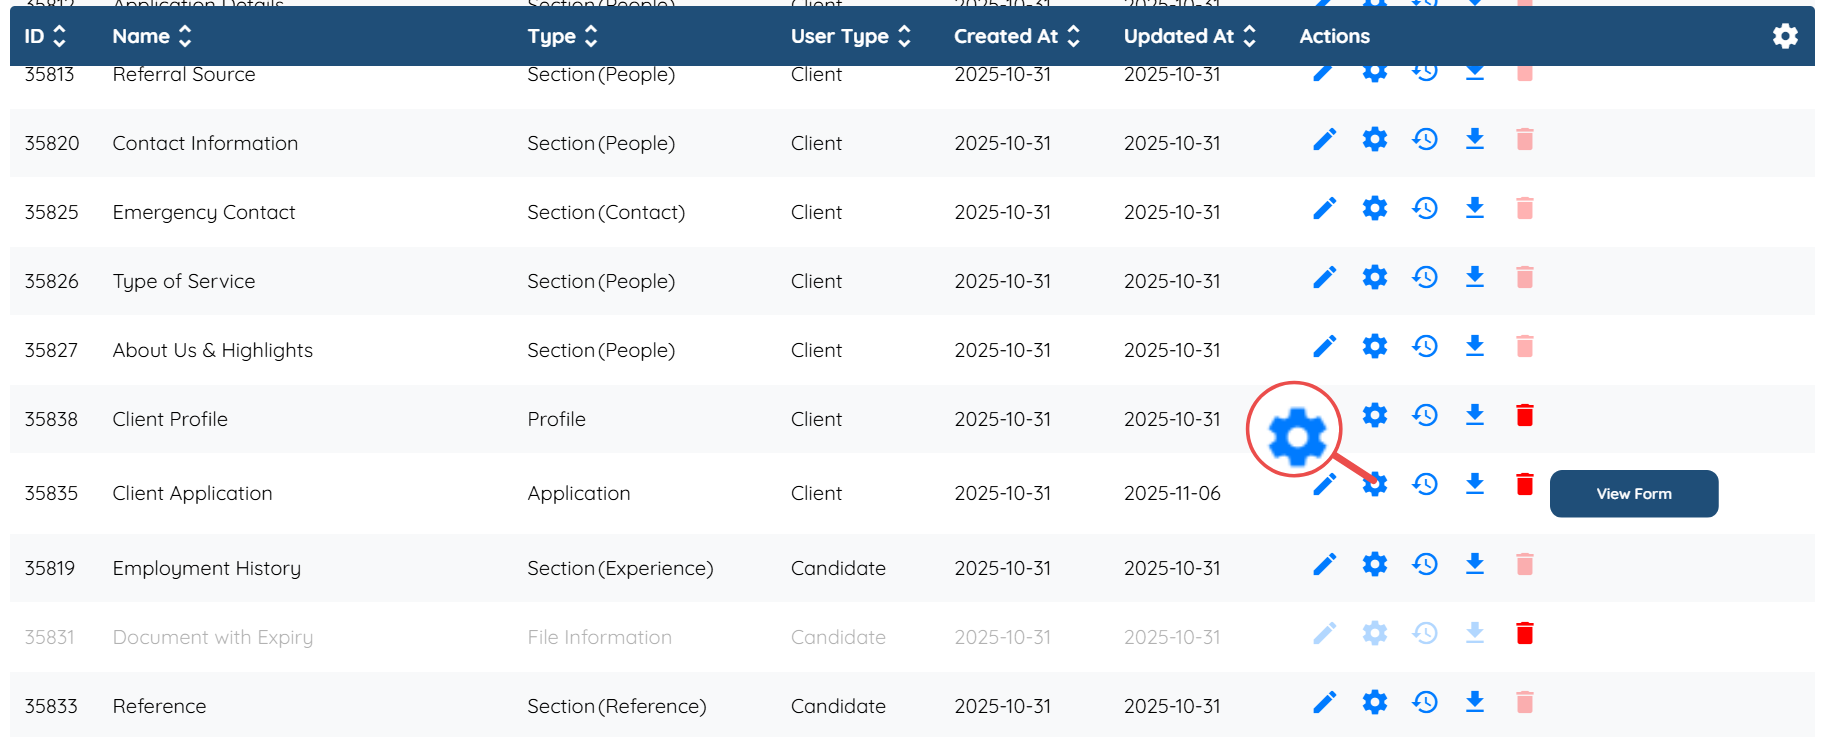Sort by Updated At date

point(1249,36)
